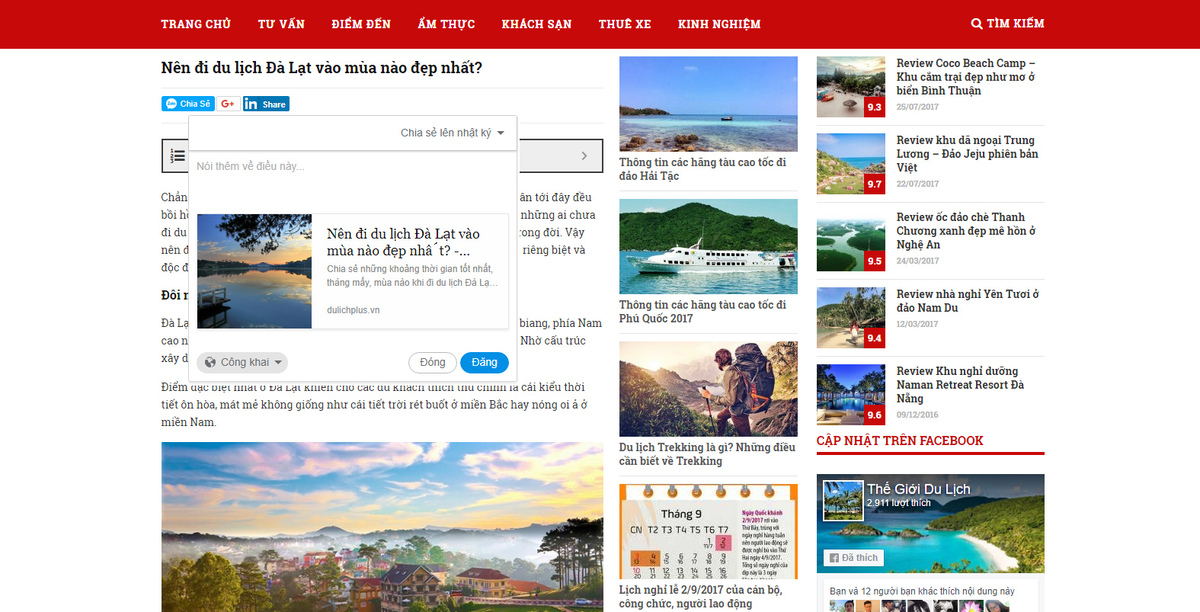This screenshot has width=1200, height=612.
Task: Open the KINH NGHIỆM menu item
Action: (x=719, y=24)
